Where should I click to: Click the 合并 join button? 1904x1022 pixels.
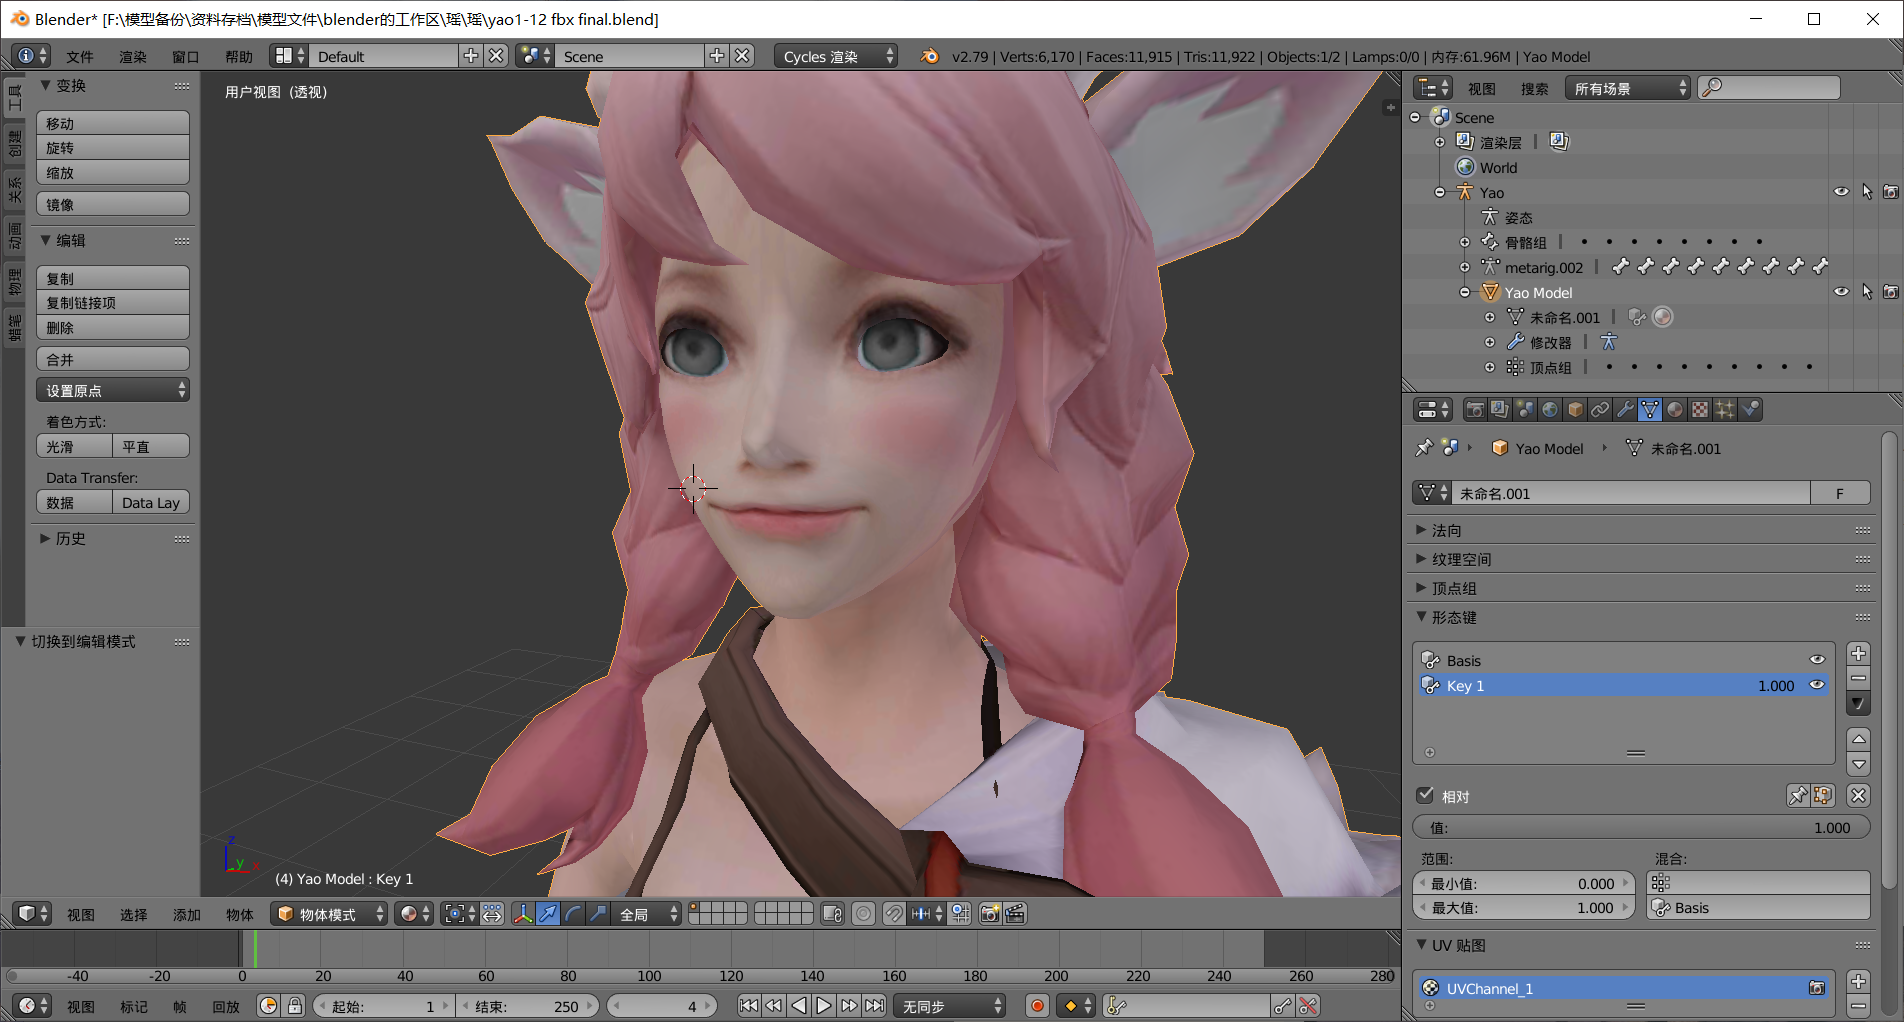tap(113, 359)
